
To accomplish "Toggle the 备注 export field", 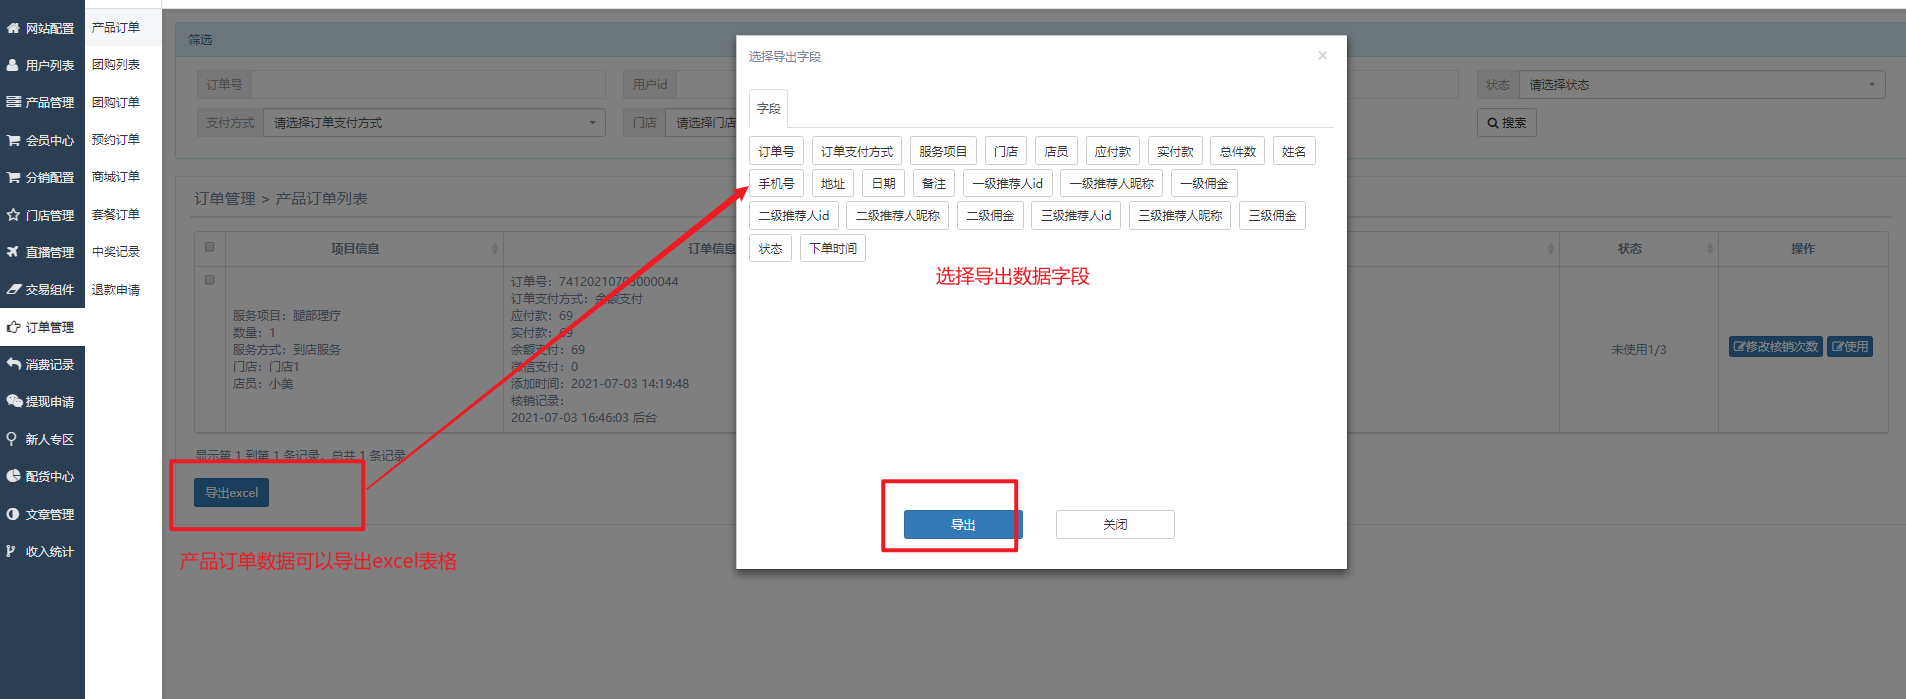I will [934, 183].
